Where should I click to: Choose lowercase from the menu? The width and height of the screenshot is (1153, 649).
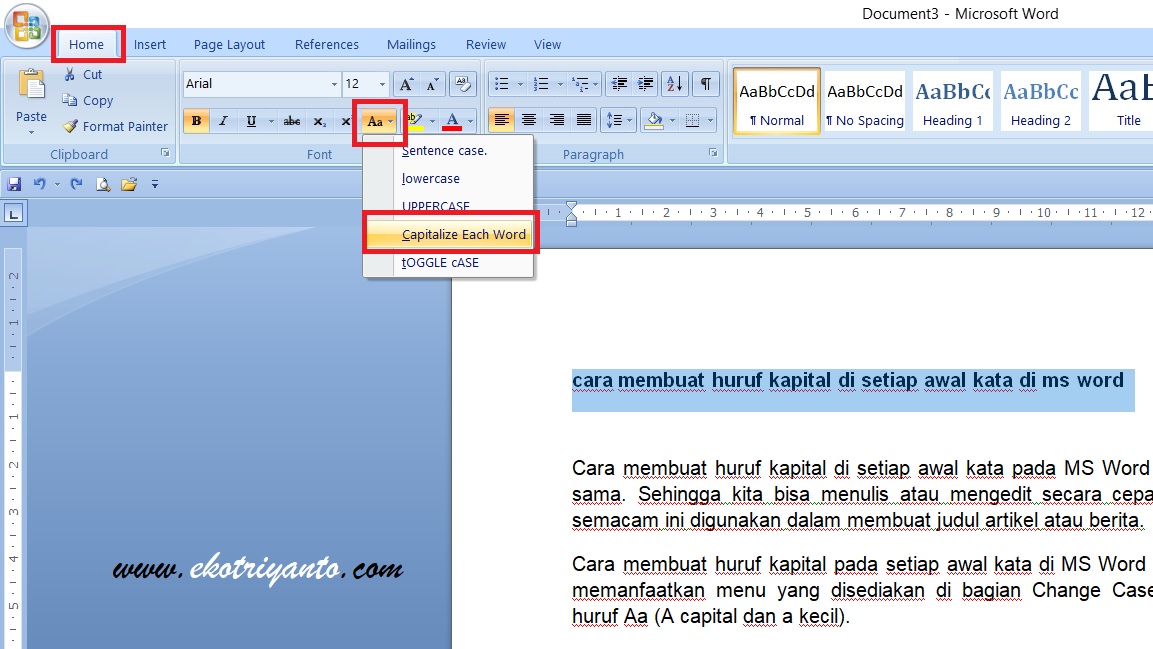pos(448,179)
